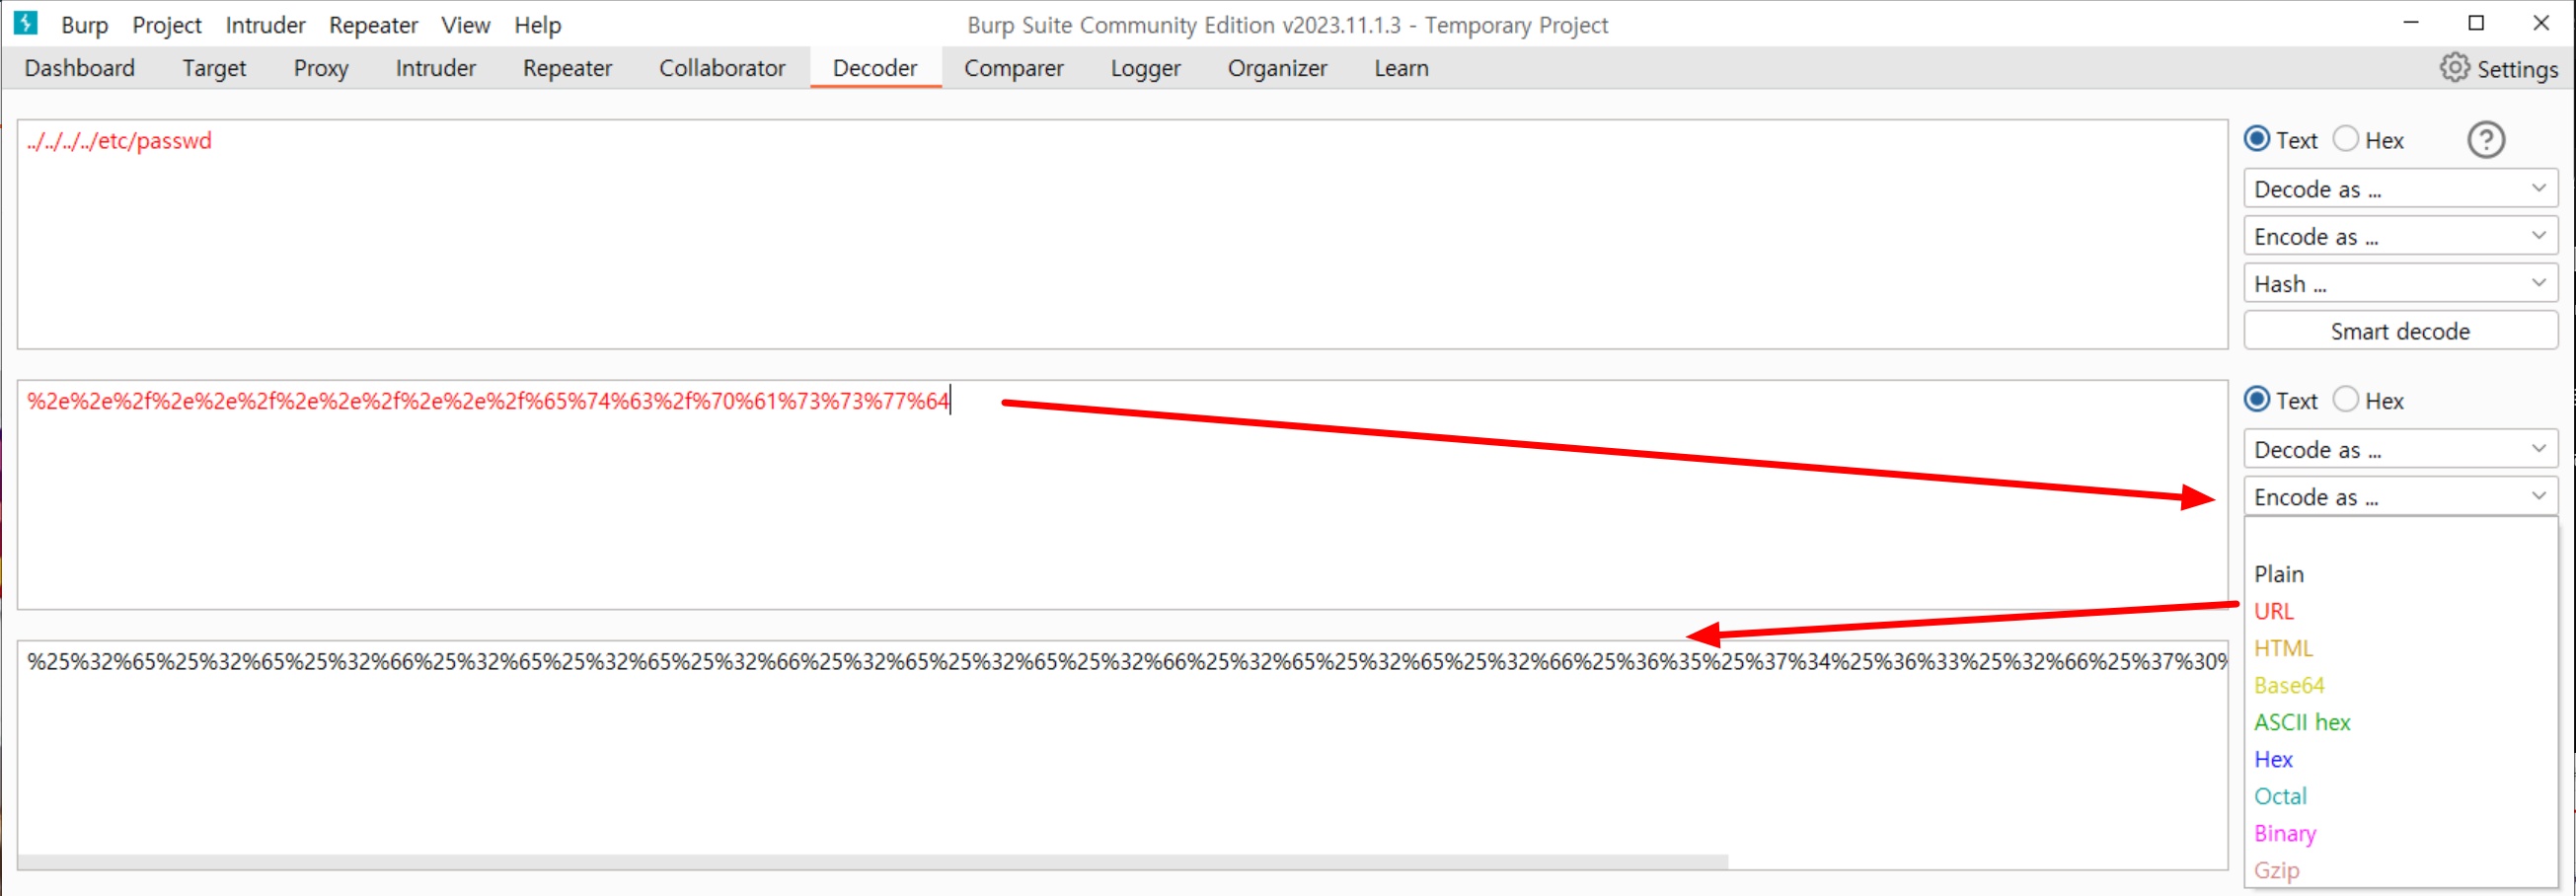The image size is (2576, 896).
Task: Choose Octal from the encode list
Action: pos(2400,796)
